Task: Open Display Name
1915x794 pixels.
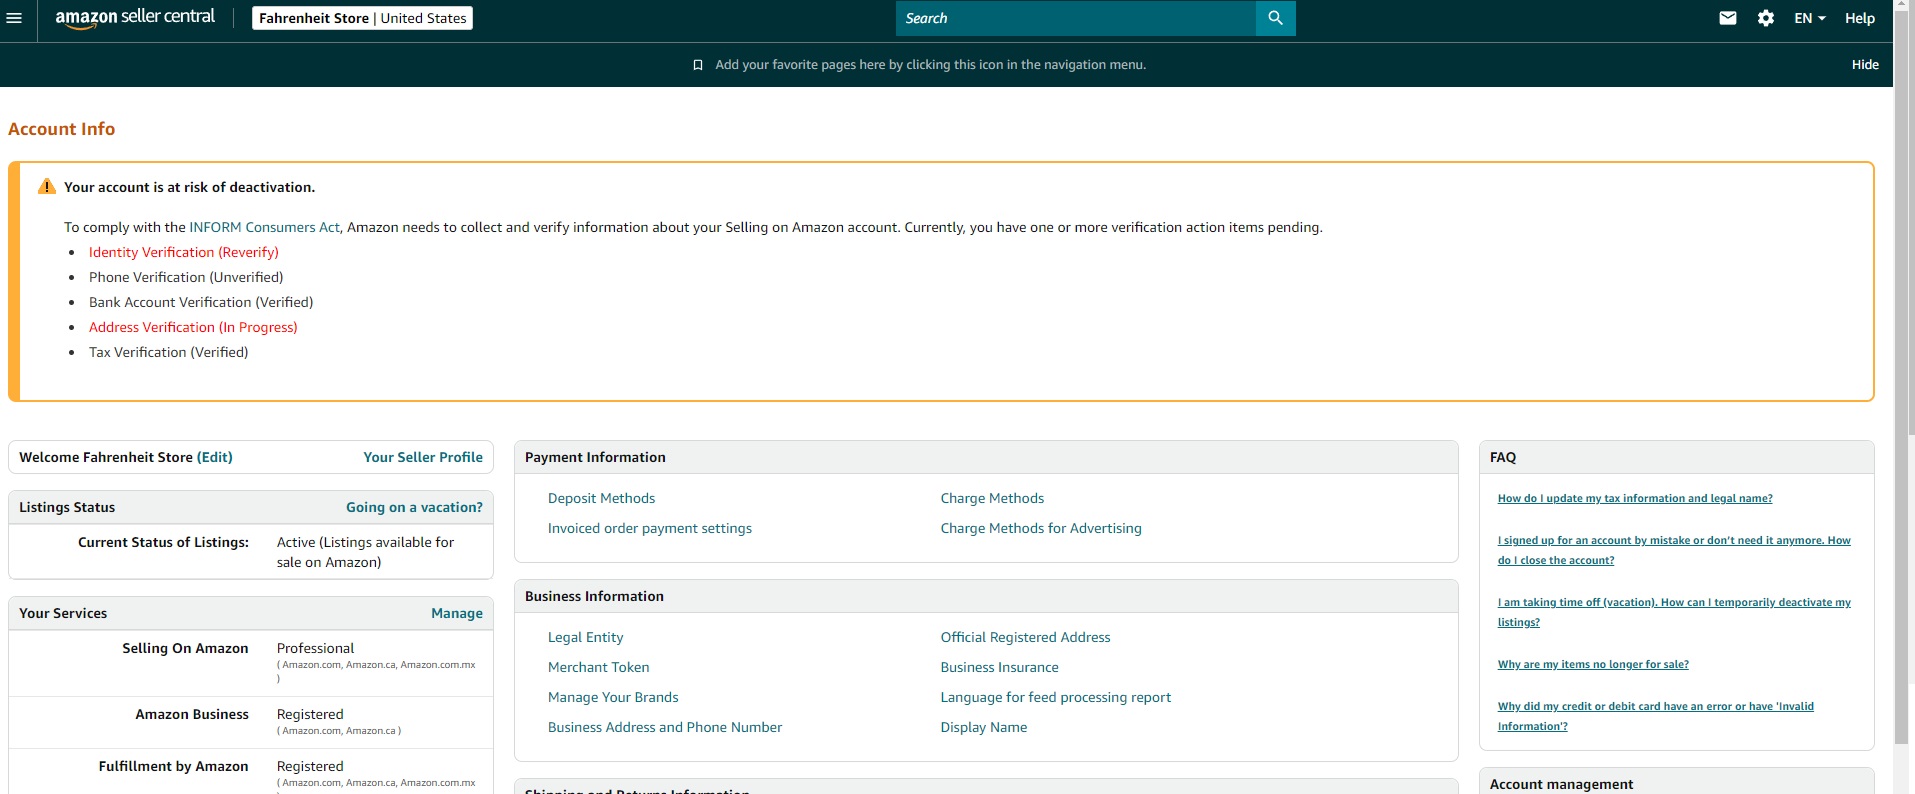Action: click(x=984, y=727)
